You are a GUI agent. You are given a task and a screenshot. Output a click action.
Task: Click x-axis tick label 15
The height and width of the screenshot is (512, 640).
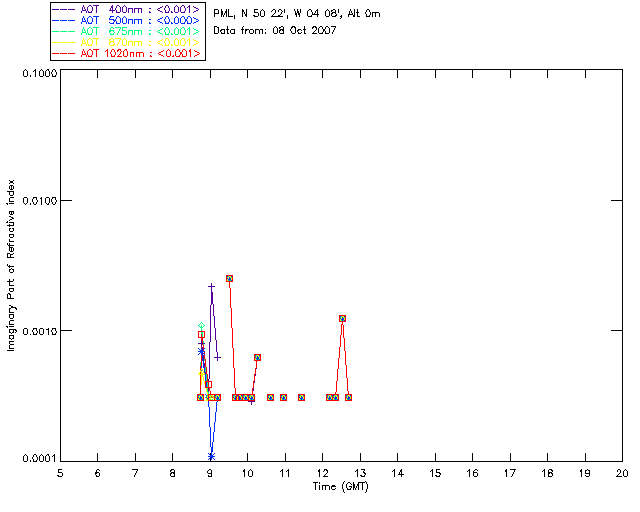435,473
